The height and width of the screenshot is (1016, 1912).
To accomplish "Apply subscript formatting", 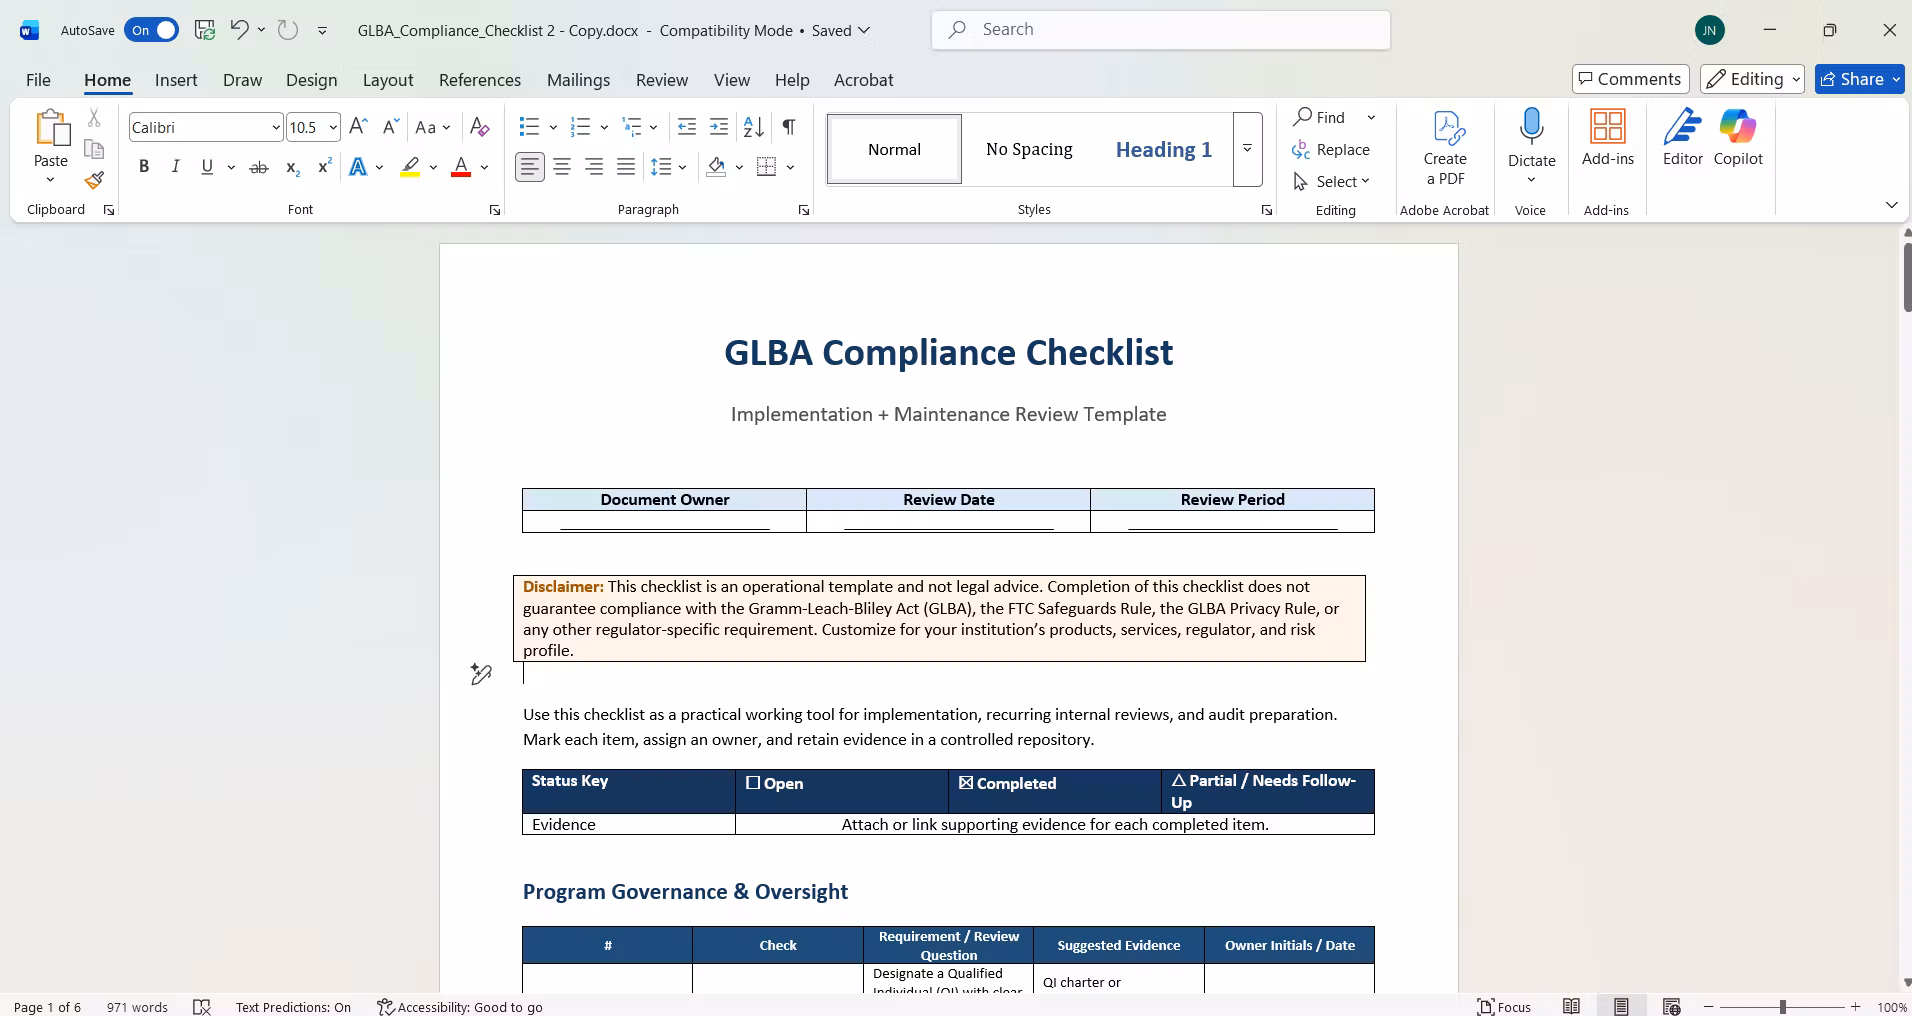I will (x=292, y=167).
